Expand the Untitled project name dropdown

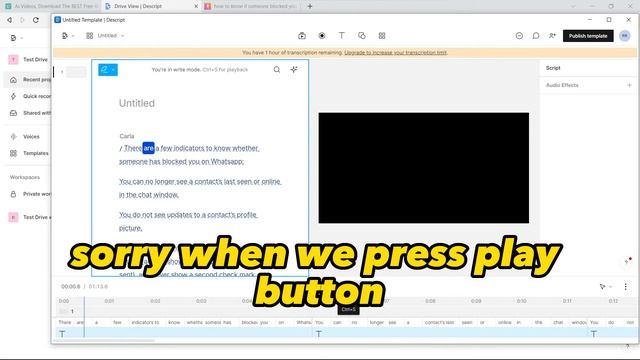(122, 36)
